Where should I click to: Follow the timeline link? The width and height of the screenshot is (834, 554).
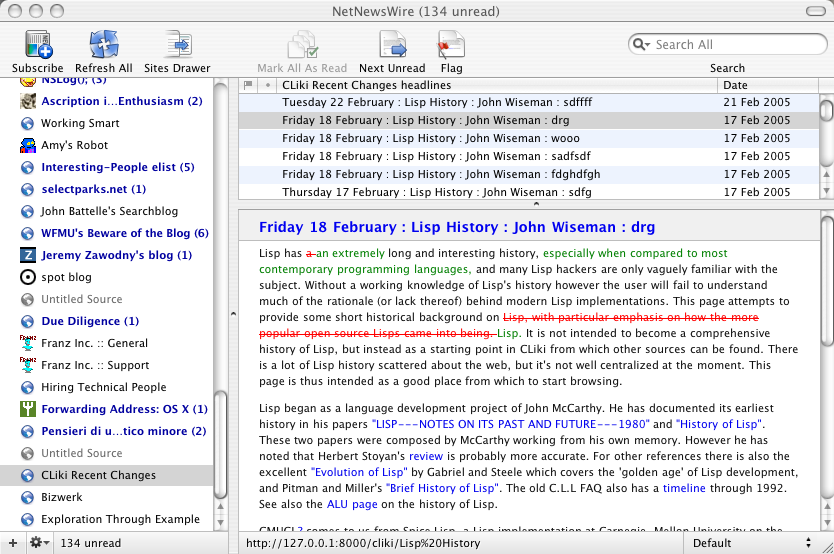[684, 488]
